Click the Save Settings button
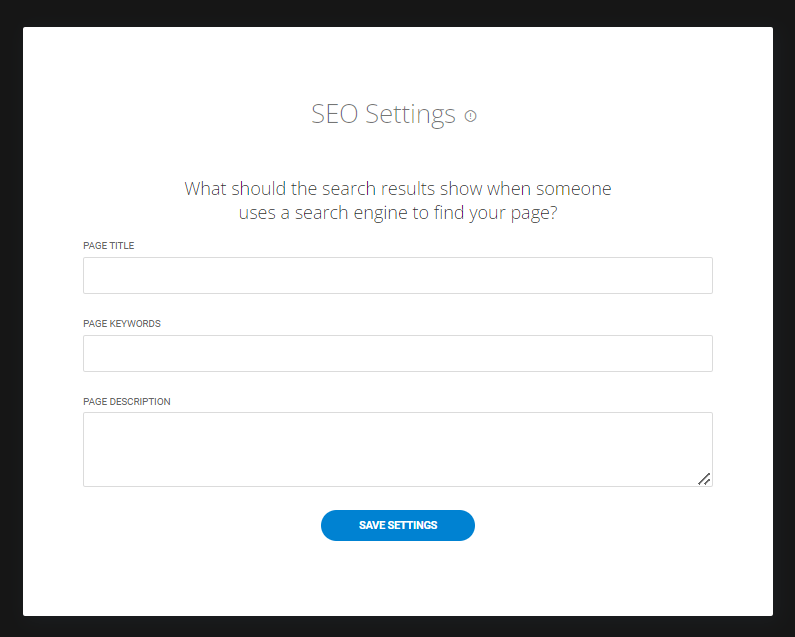This screenshot has width=795, height=637. tap(398, 525)
